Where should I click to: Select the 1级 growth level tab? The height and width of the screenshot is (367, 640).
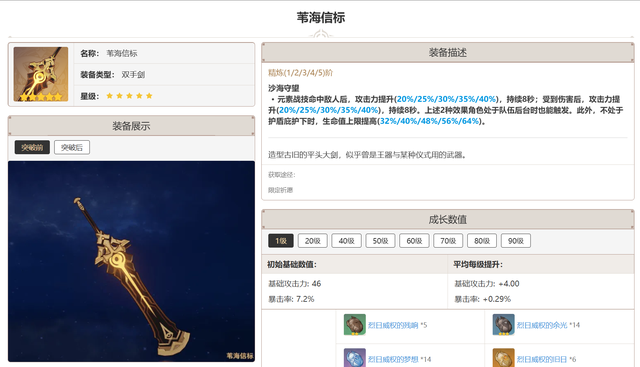pyautogui.click(x=281, y=241)
